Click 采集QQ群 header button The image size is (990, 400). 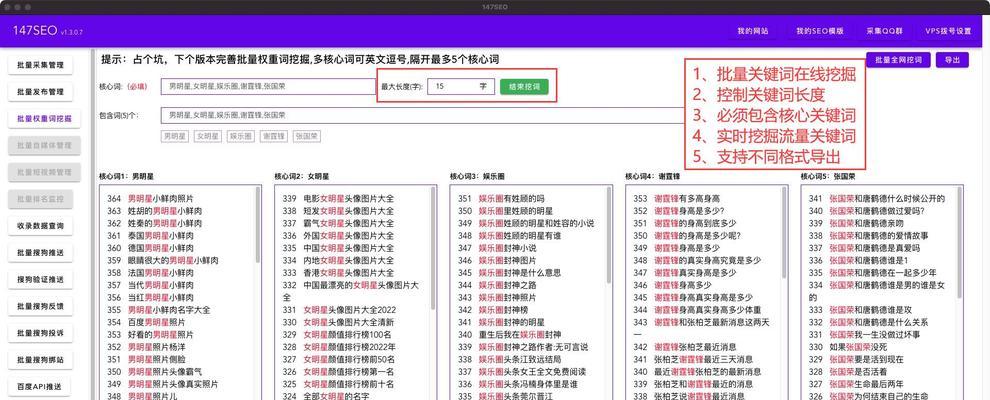point(884,31)
